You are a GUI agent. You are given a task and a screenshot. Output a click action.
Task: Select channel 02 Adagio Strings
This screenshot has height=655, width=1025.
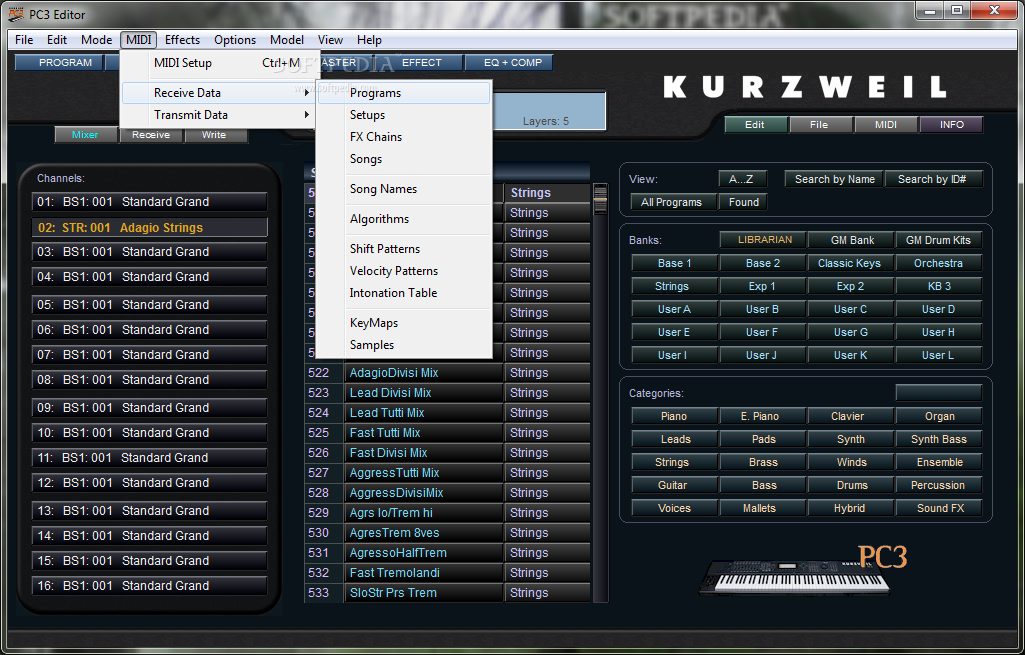click(x=150, y=227)
